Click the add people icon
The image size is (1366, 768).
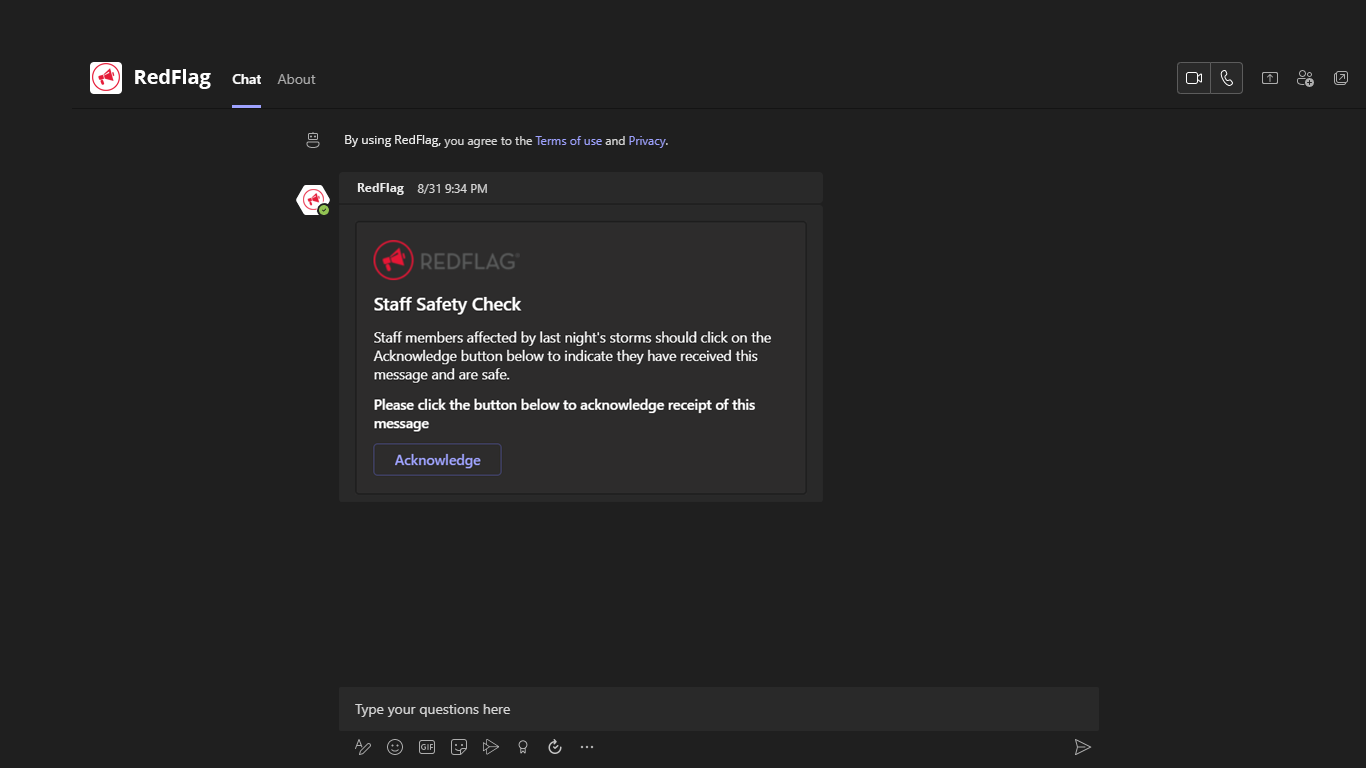[1305, 78]
